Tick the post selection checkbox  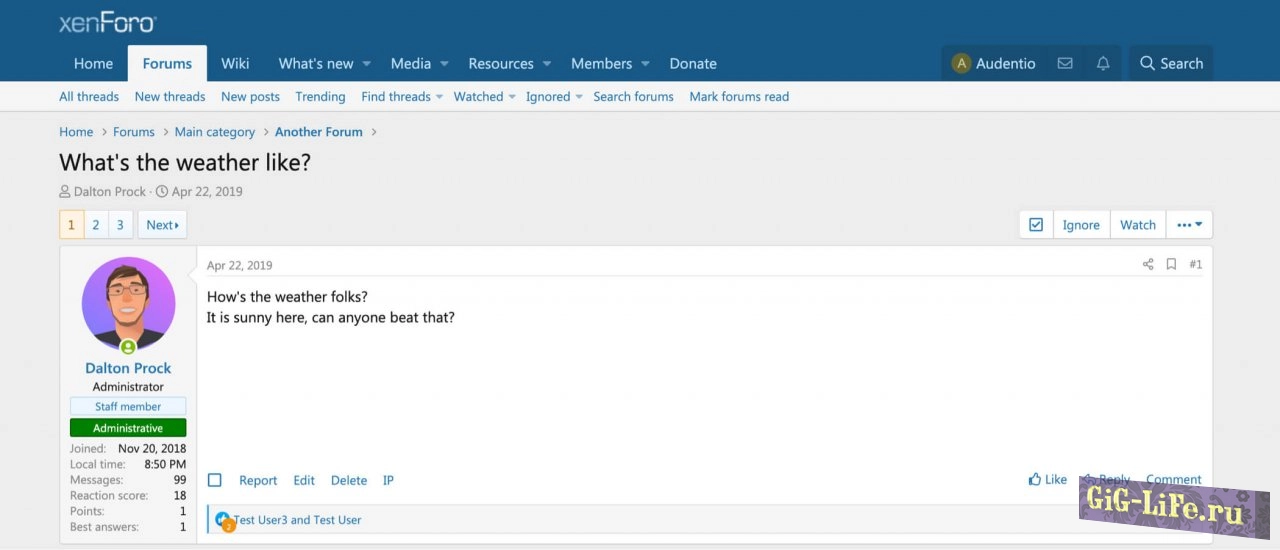coord(215,481)
